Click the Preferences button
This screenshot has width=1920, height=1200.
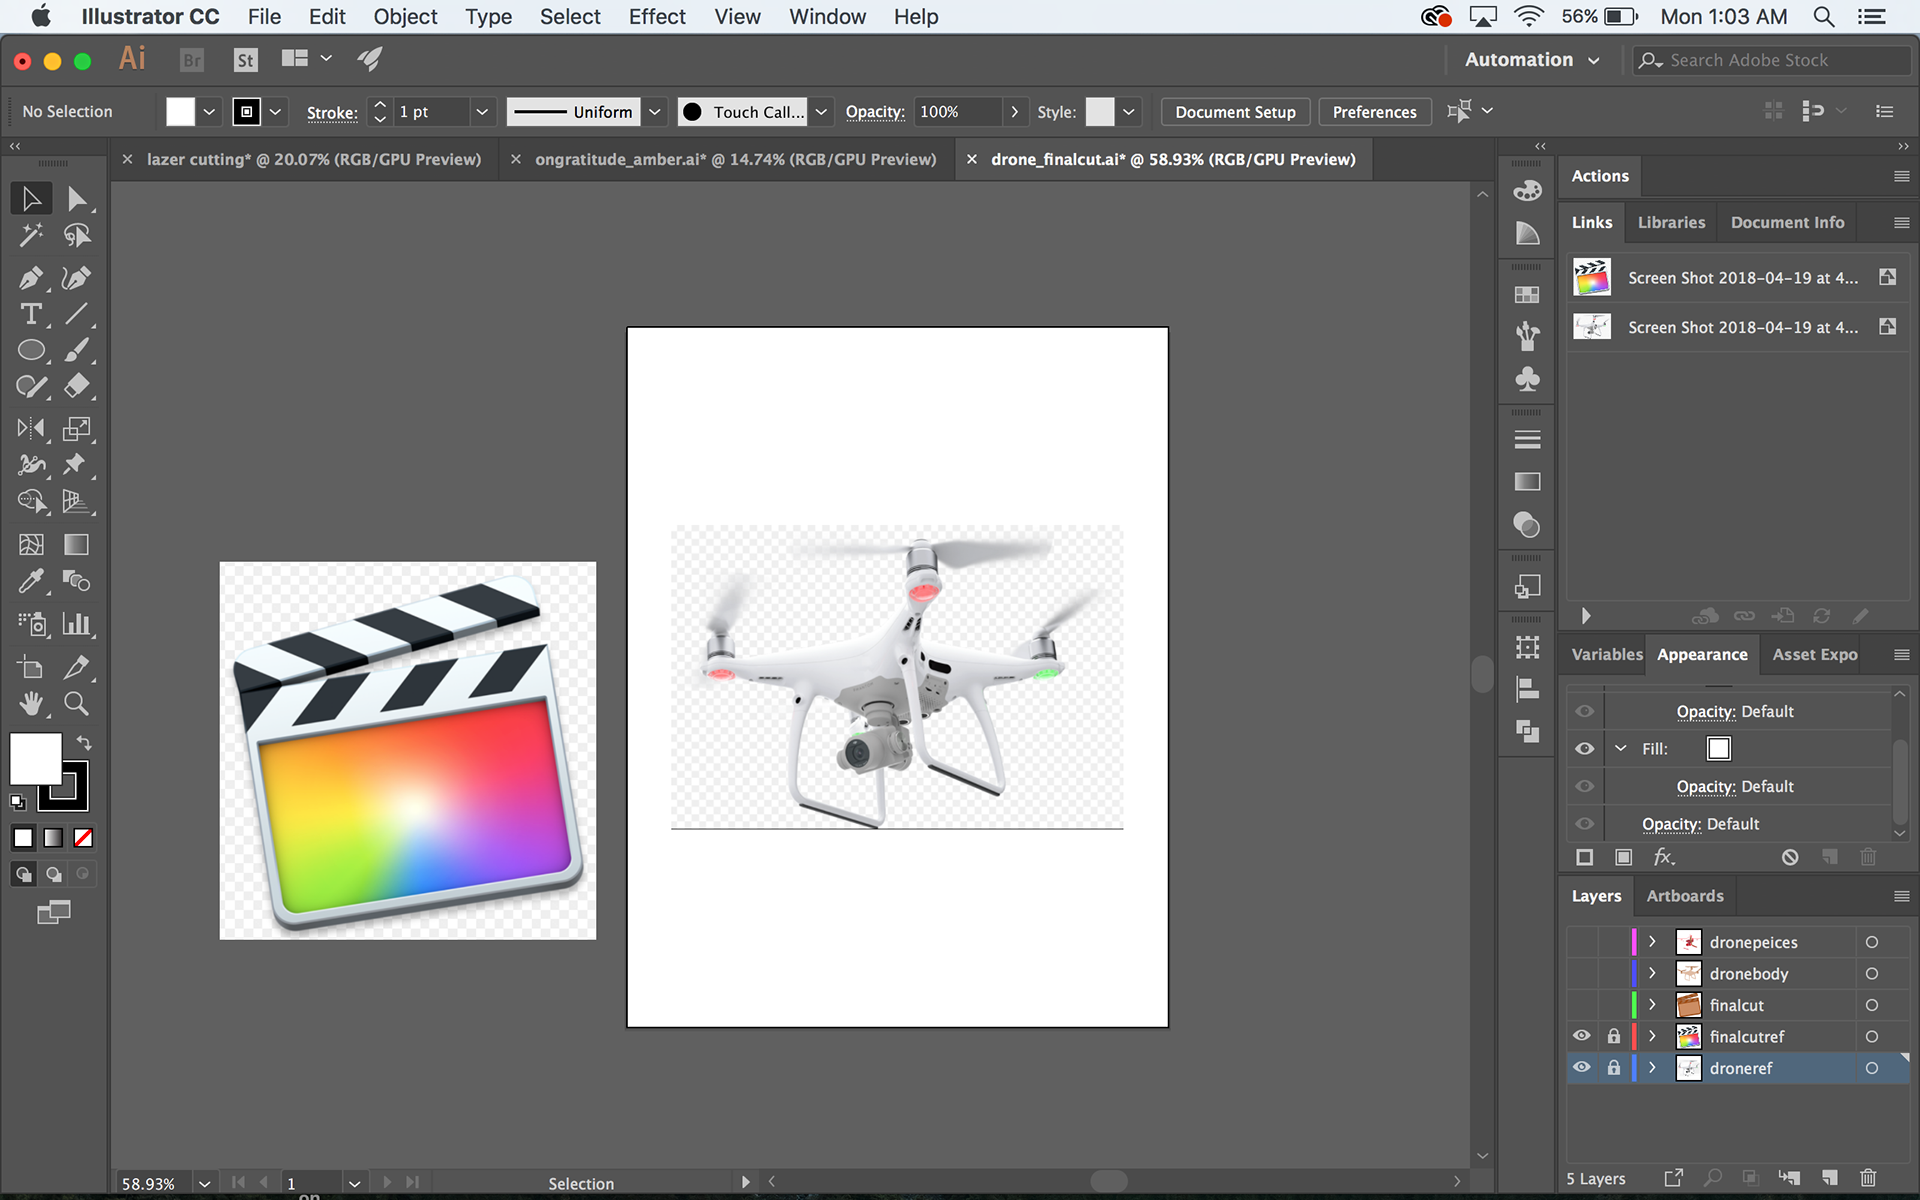(x=1373, y=112)
